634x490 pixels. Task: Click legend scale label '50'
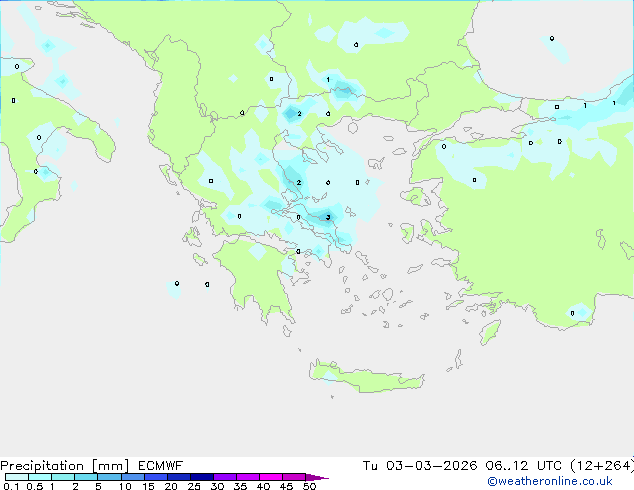coord(309,486)
